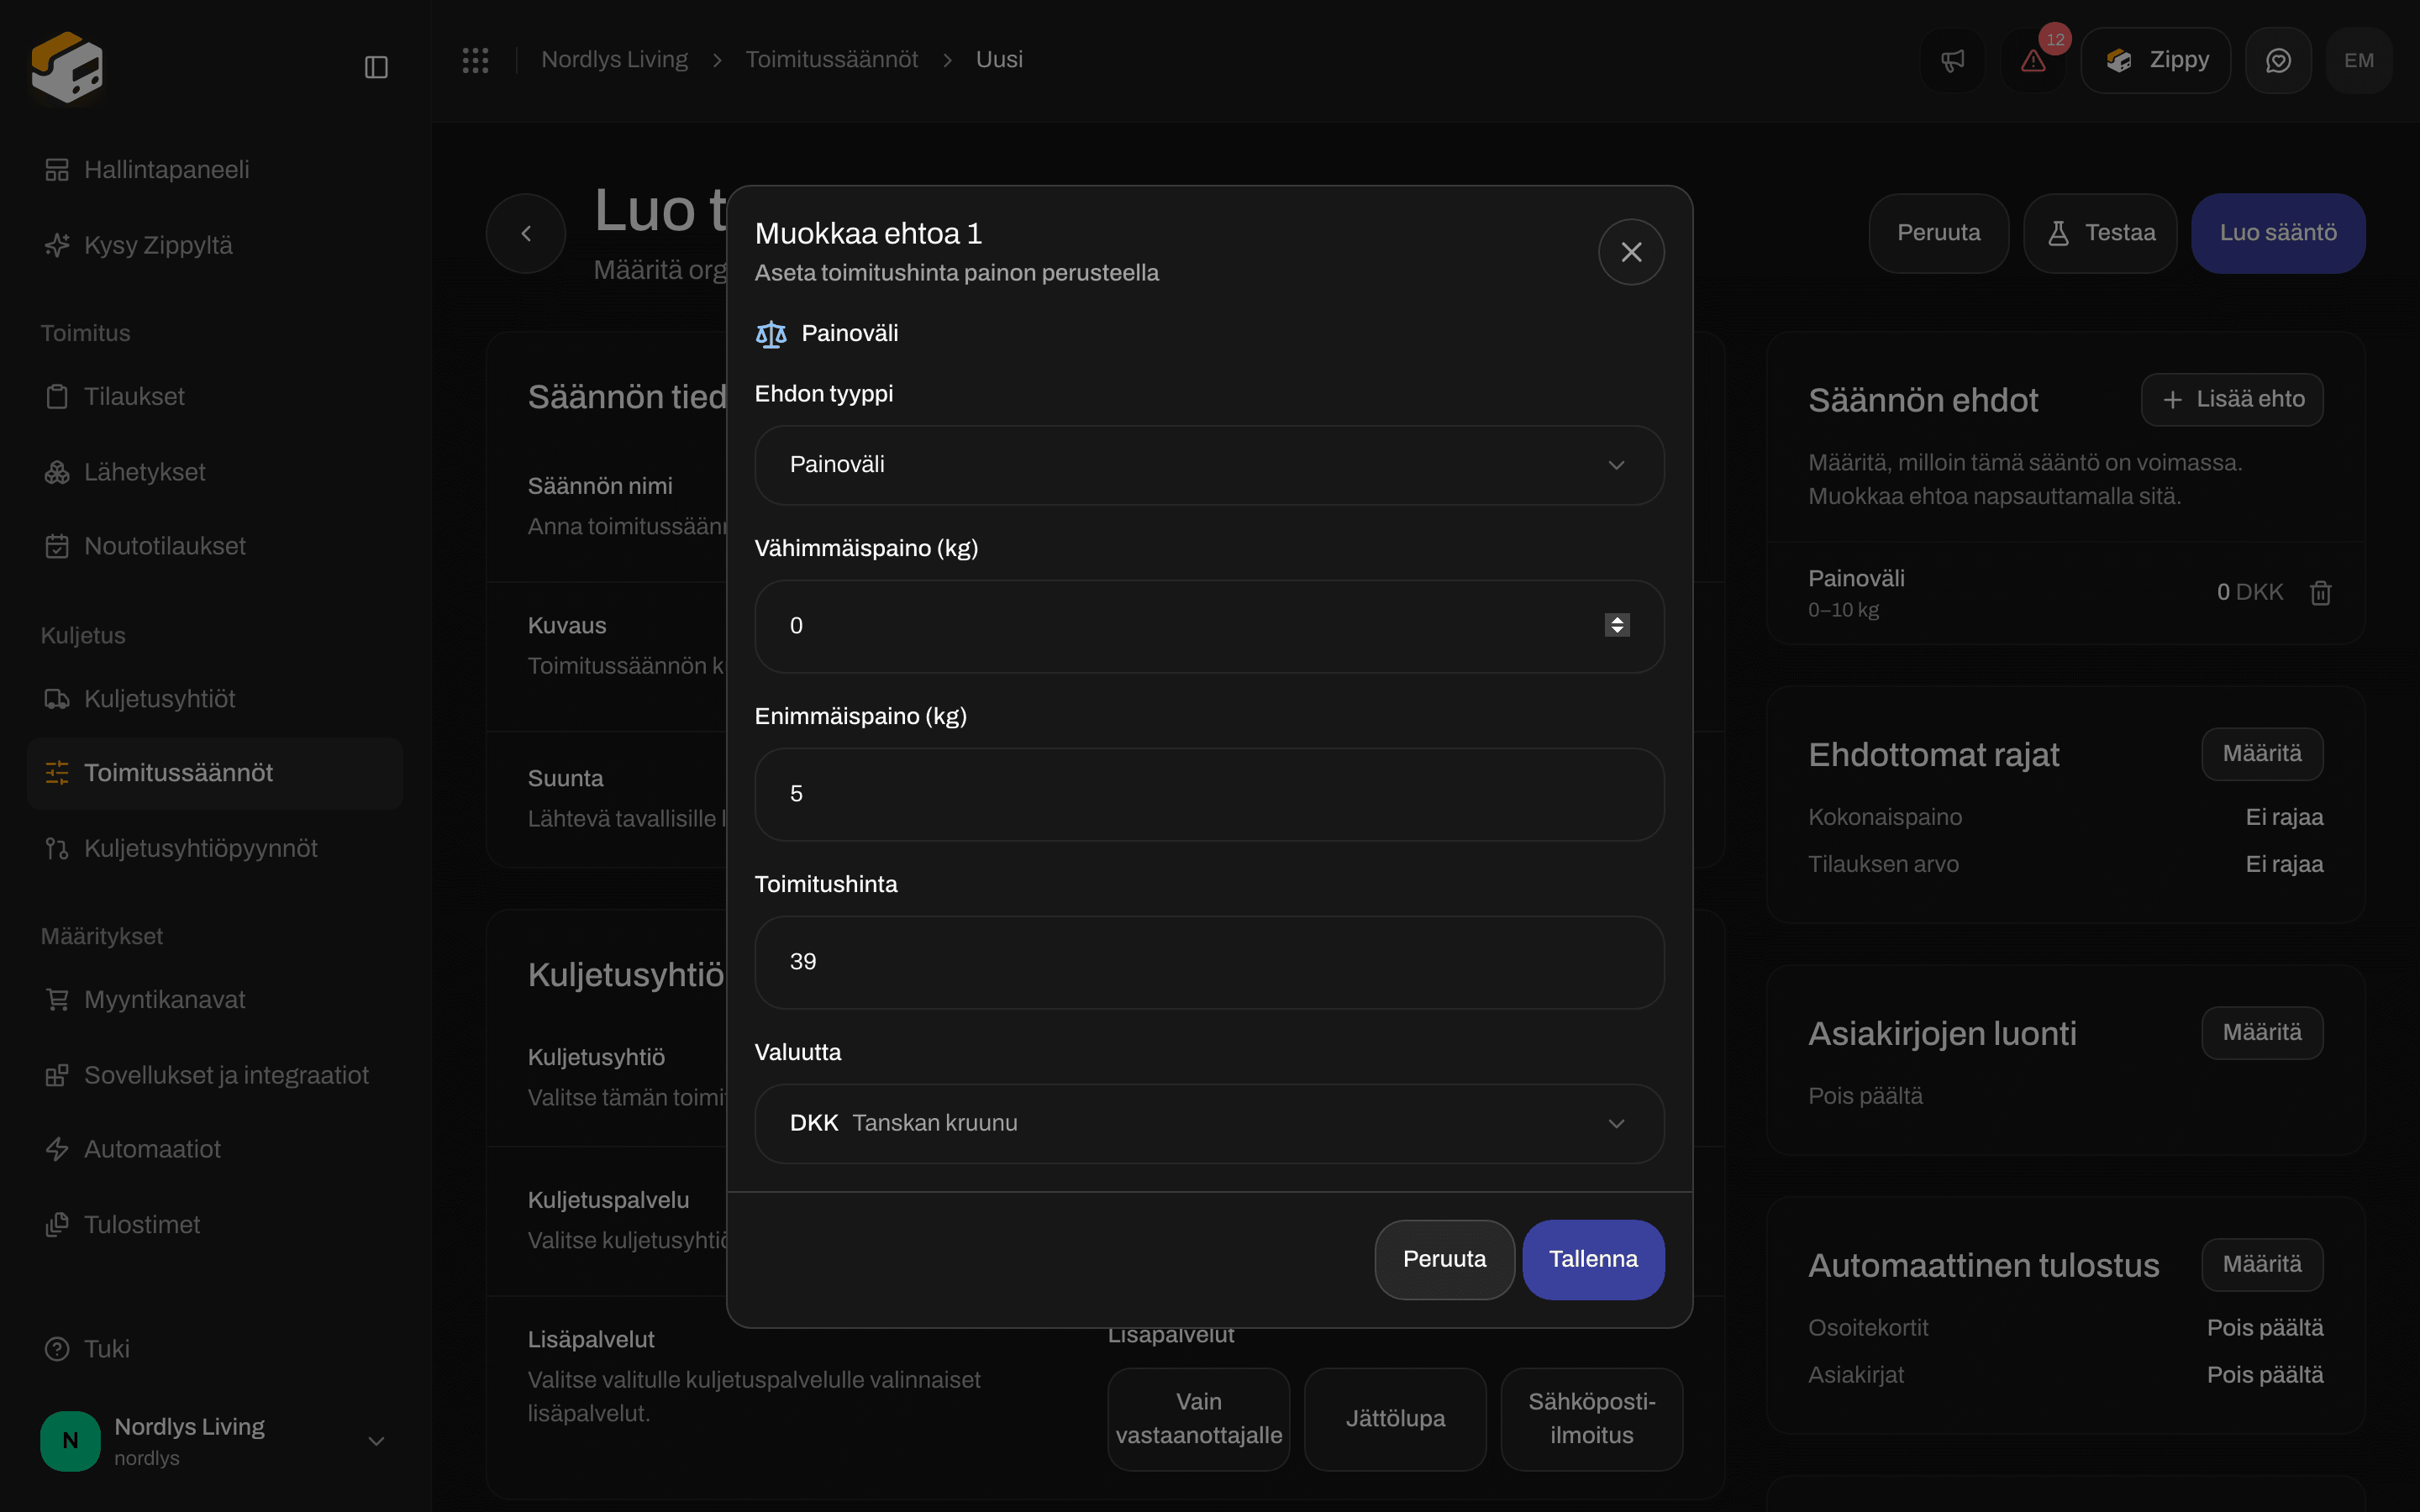2420x1512 pixels.
Task: Click Määritä for Asiakirjojen luonti
Action: (2262, 1033)
